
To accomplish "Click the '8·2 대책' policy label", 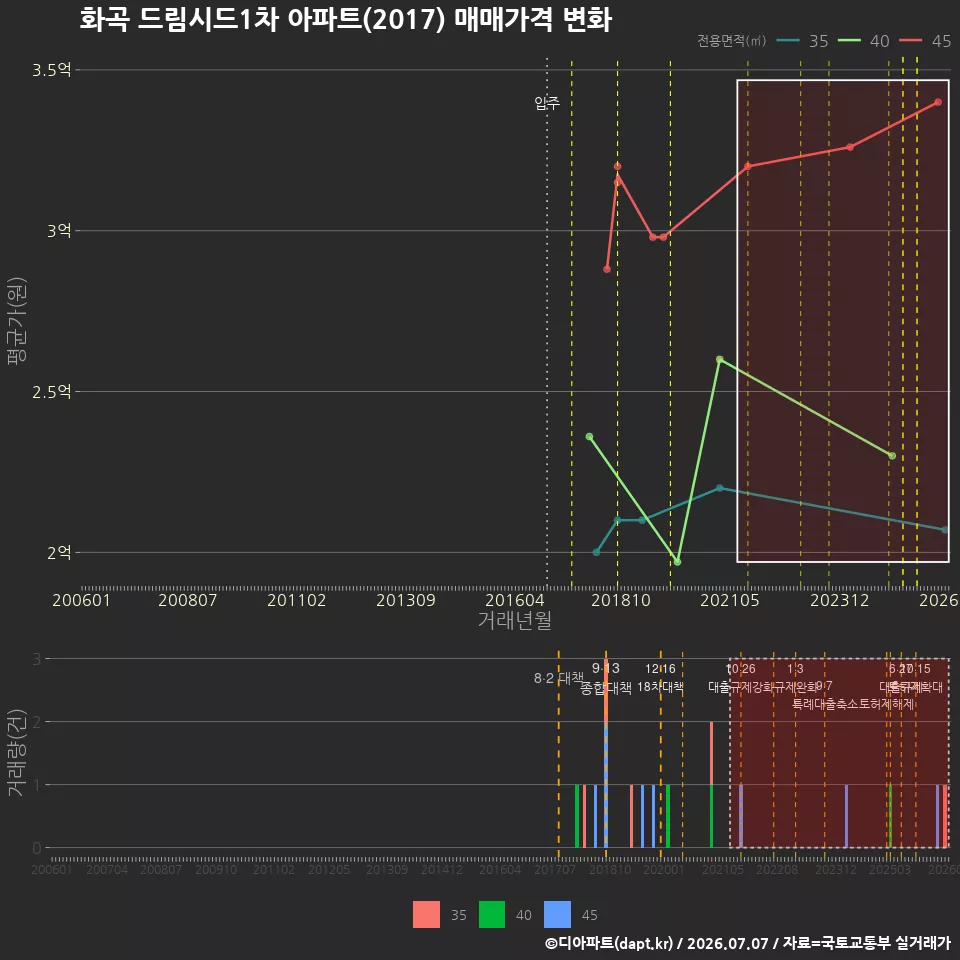I will 558,678.
